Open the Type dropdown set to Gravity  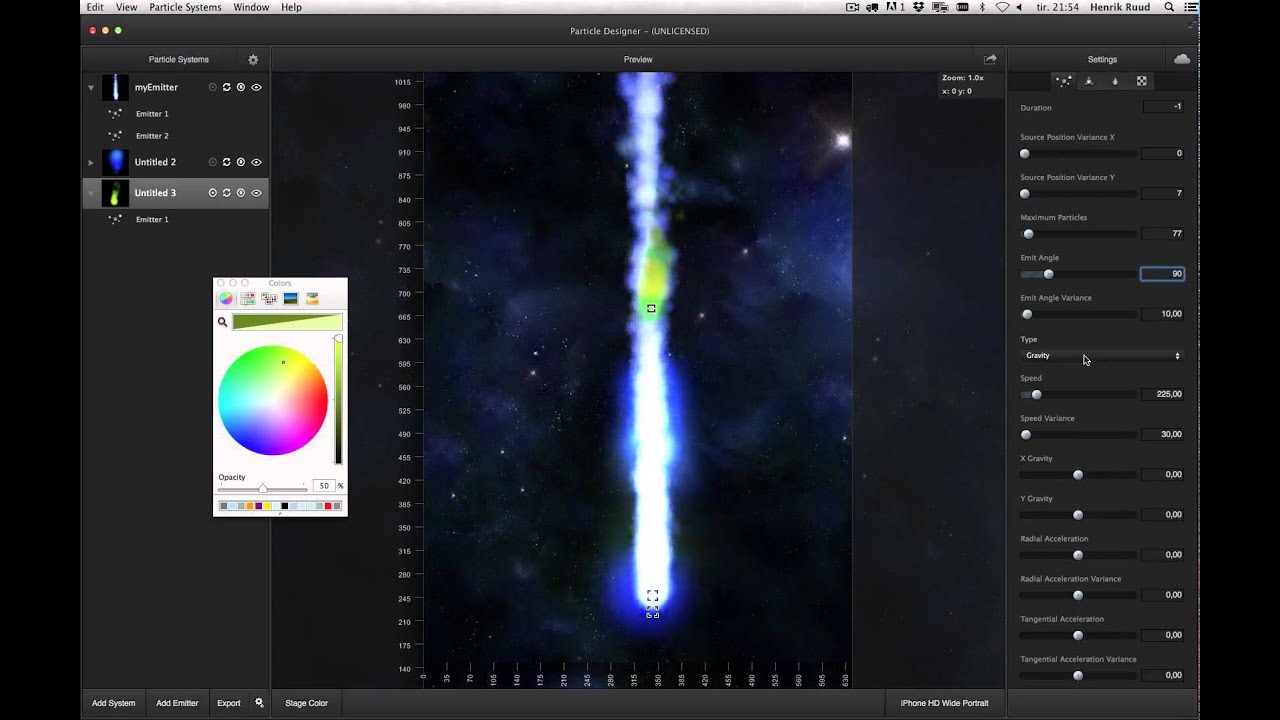[x=1102, y=356]
